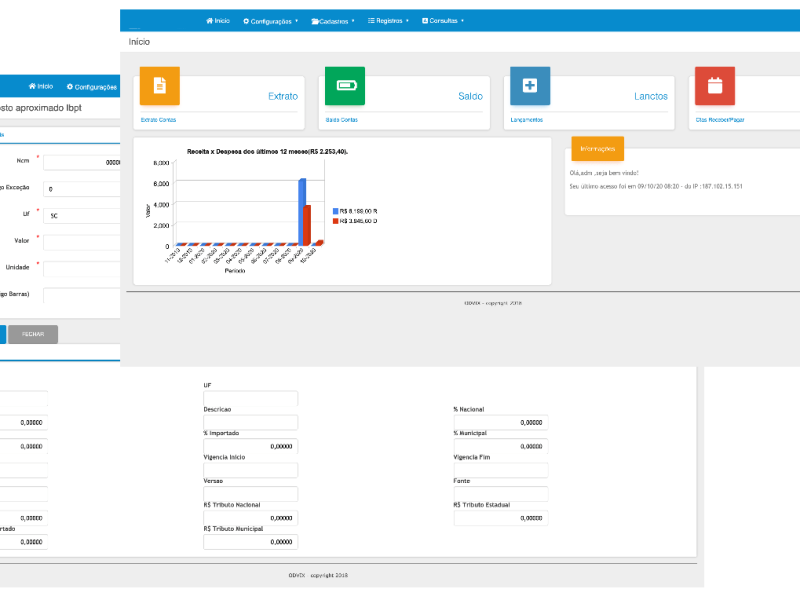Viewport: 800px width, 600px height.
Task: Click the 'Seu último acesso' text line
Action: coord(656,187)
